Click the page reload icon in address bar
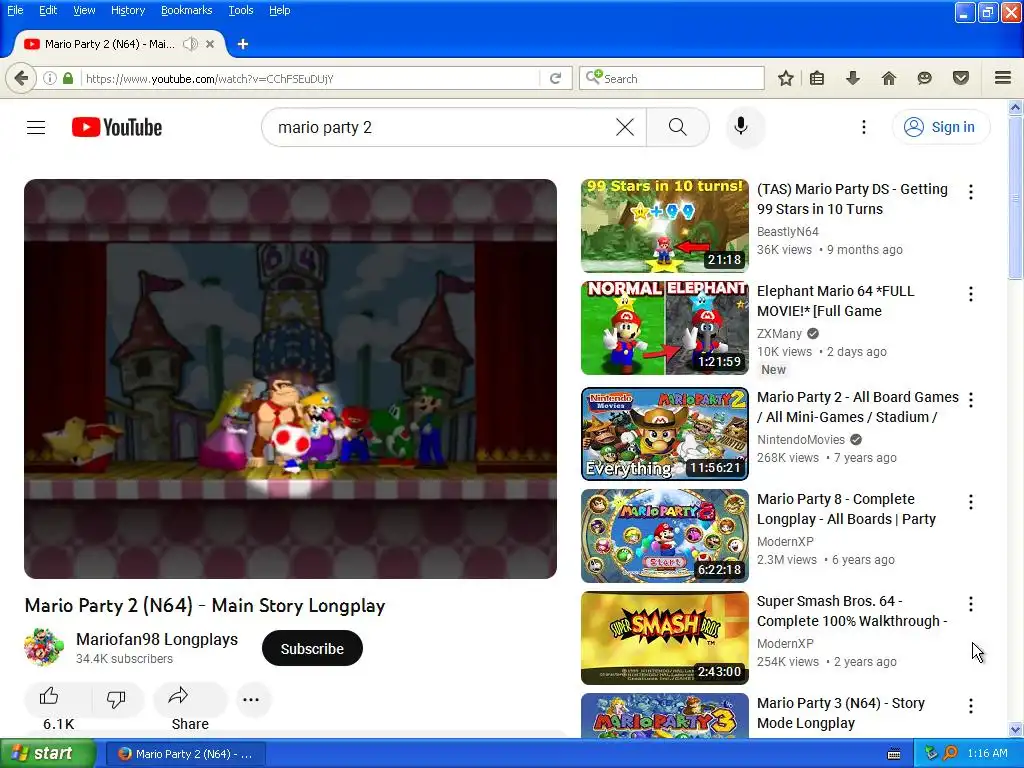The image size is (1024, 768). tap(556, 78)
